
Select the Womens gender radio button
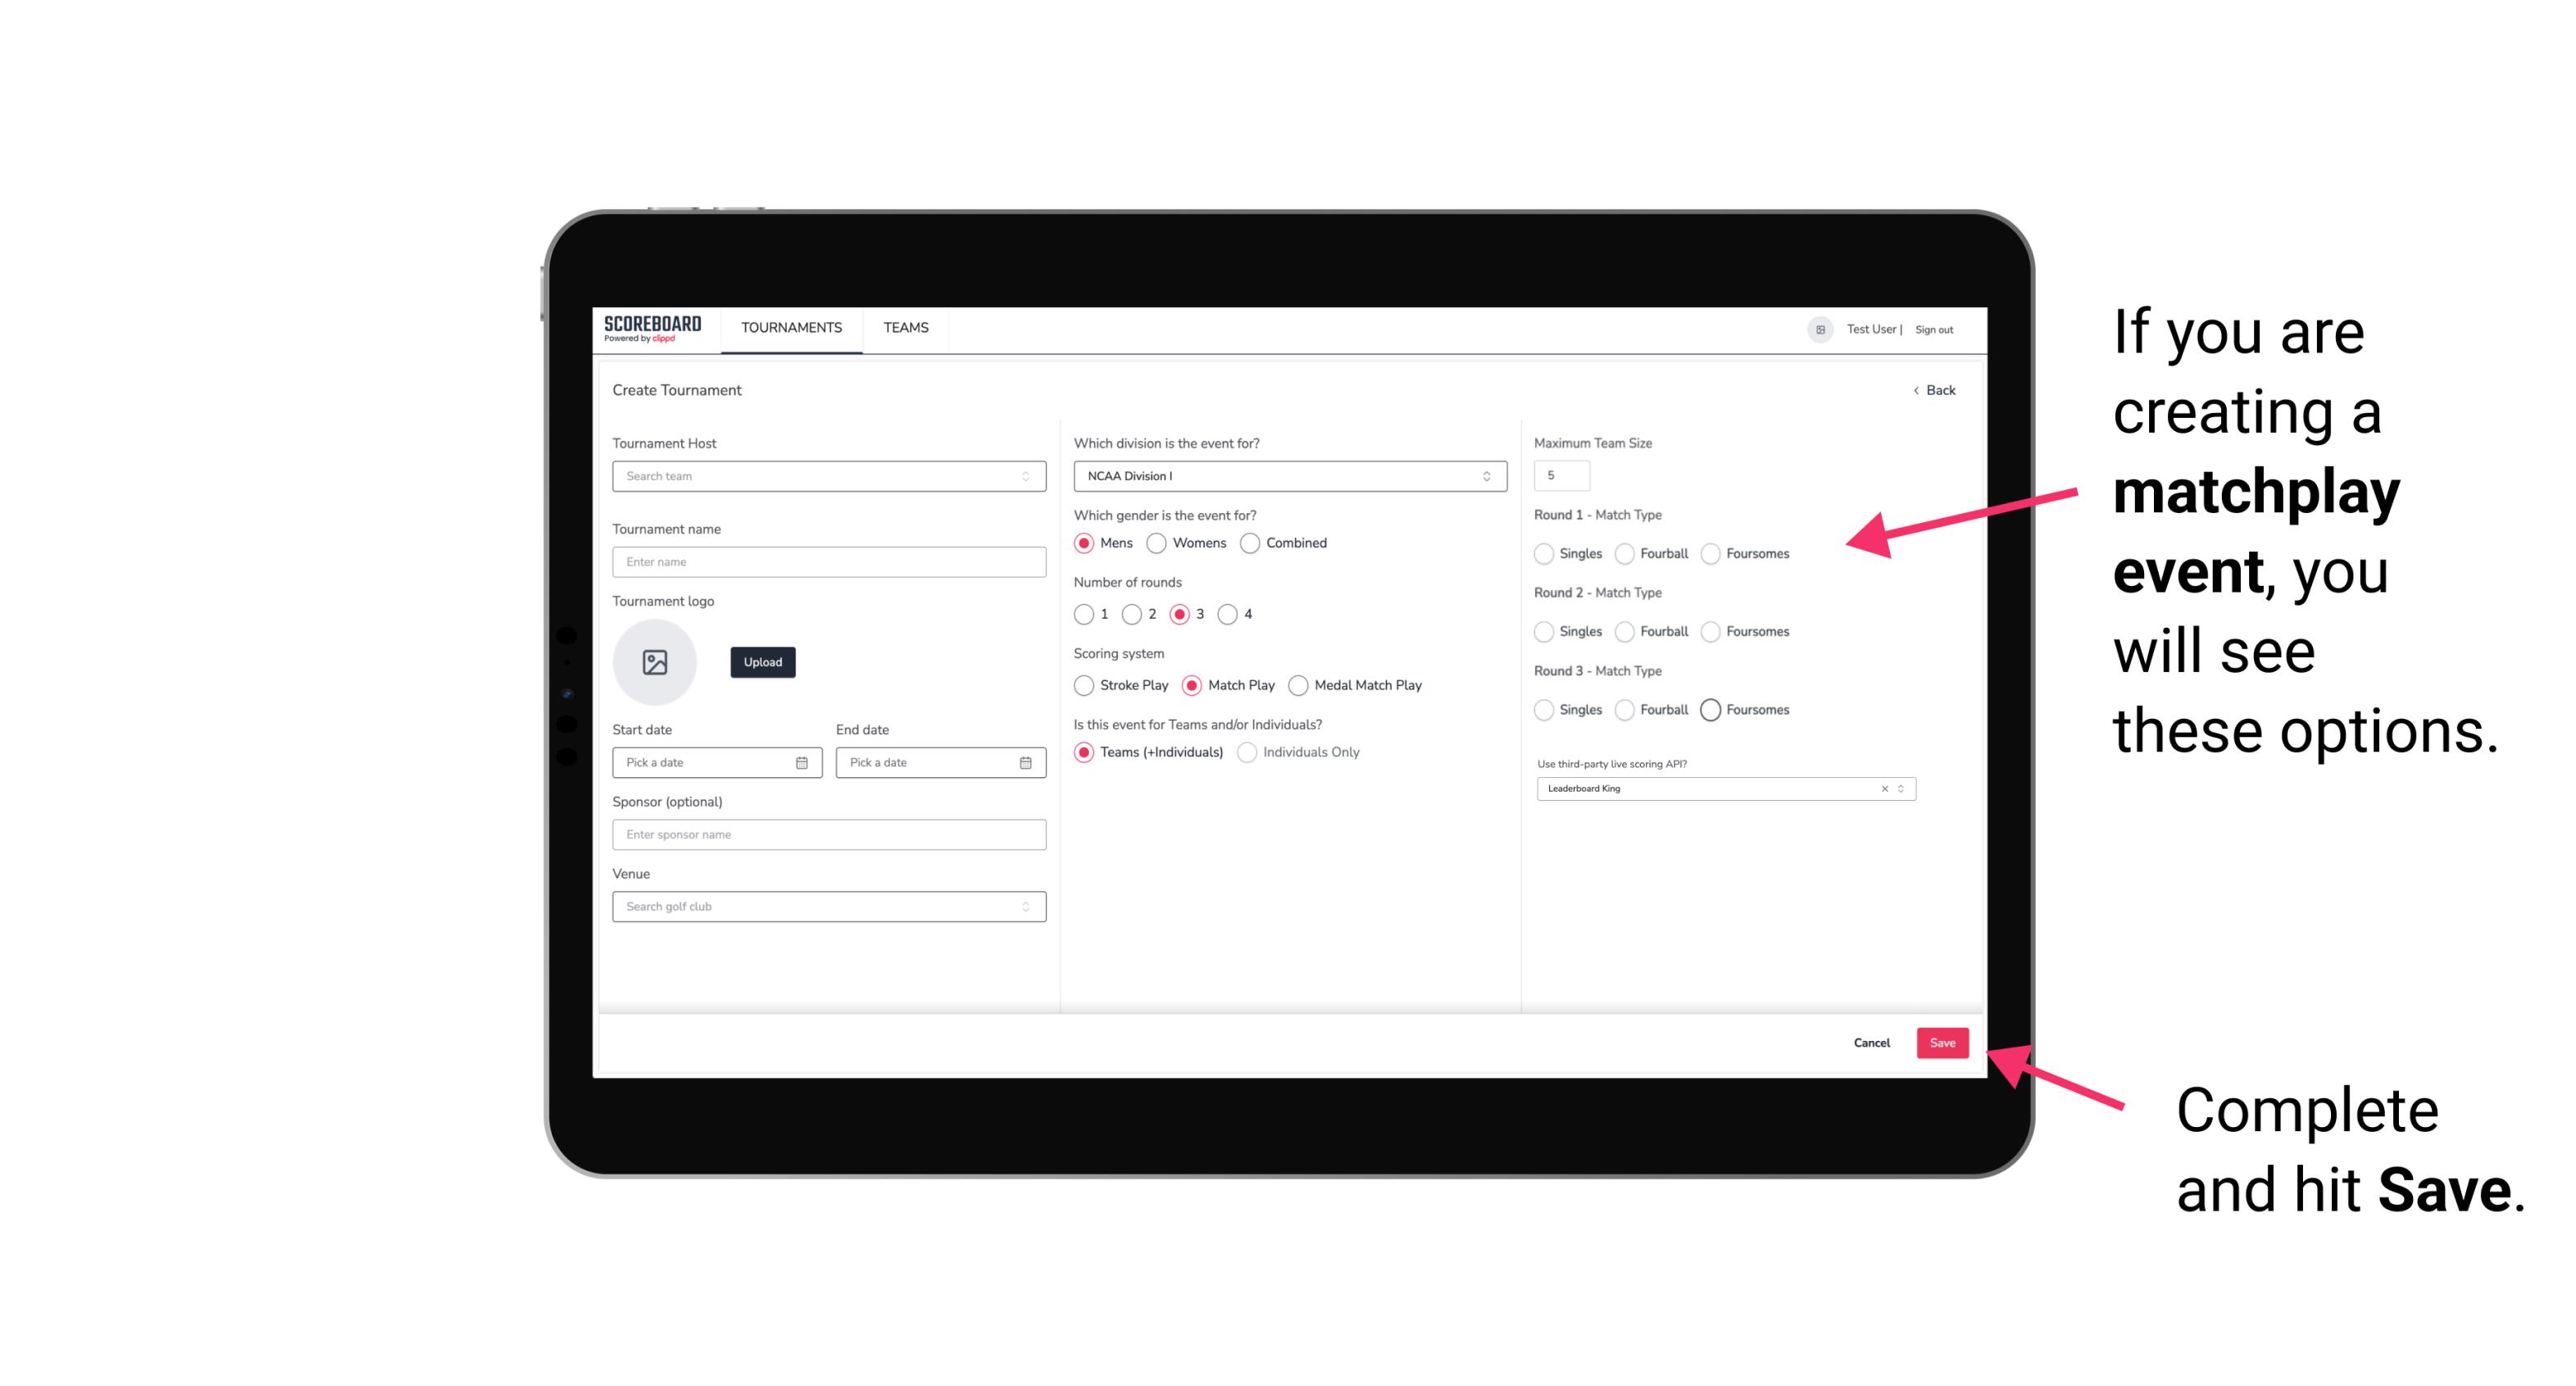1156,543
